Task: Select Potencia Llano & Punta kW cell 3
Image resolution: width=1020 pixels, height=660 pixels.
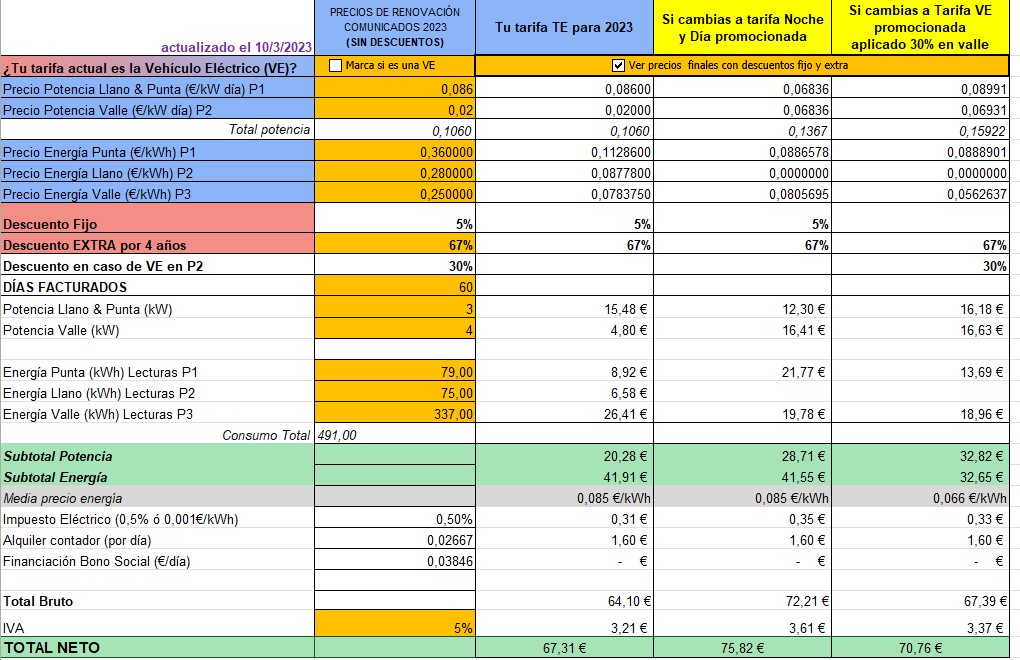Action: coord(395,308)
